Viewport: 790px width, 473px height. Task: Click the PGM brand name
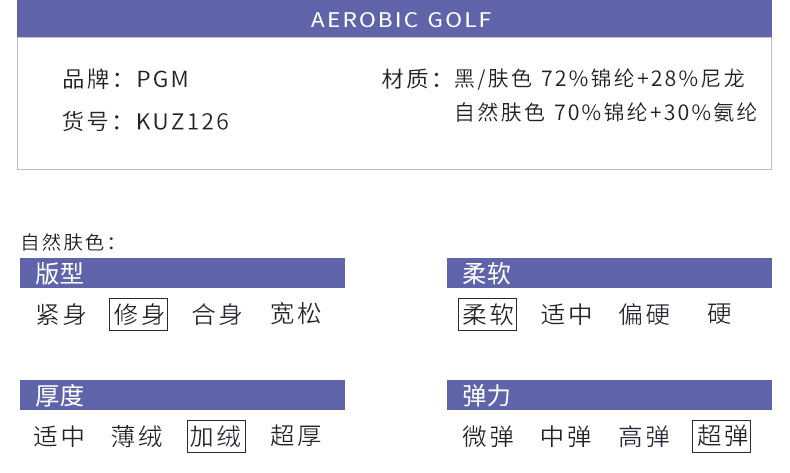pos(163,79)
